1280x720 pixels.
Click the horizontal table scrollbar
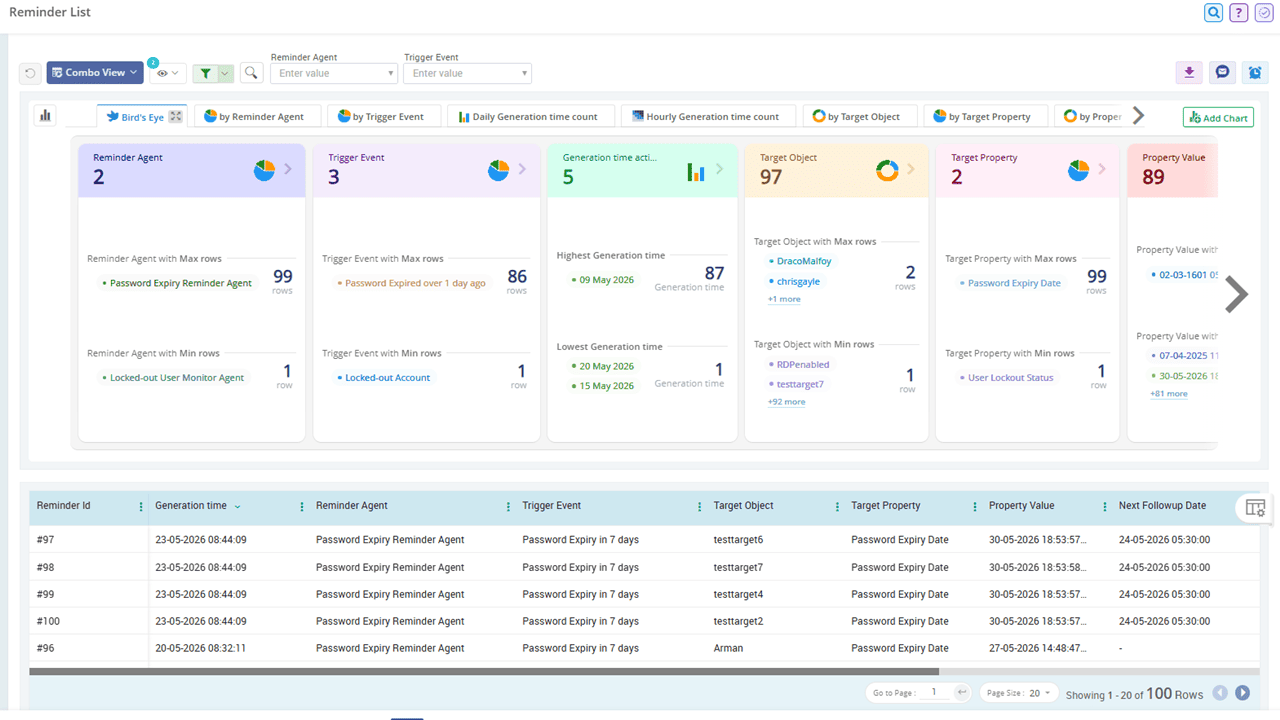click(484, 672)
